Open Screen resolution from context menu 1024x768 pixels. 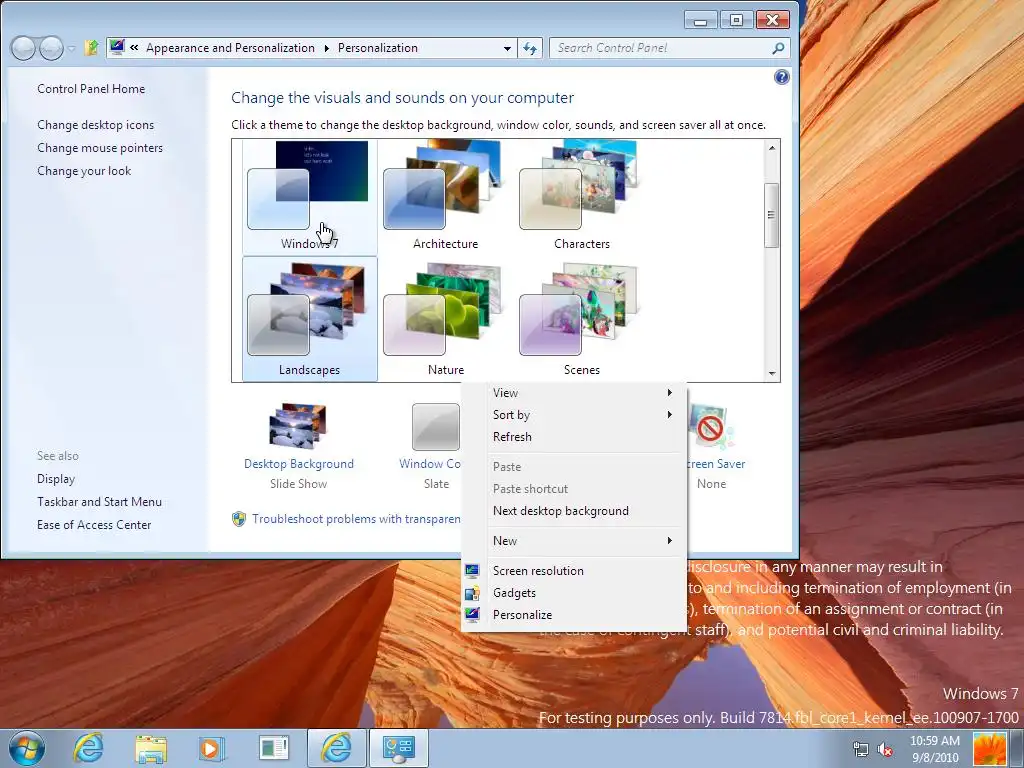[573, 571]
